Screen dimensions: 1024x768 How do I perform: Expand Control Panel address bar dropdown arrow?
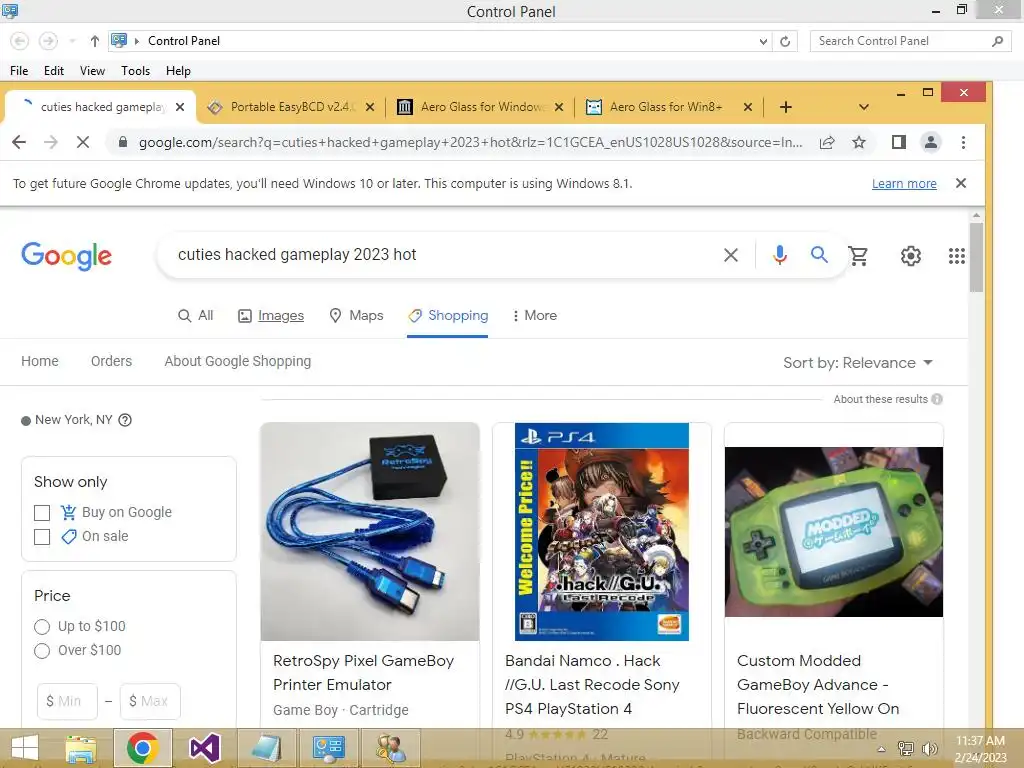tap(763, 41)
